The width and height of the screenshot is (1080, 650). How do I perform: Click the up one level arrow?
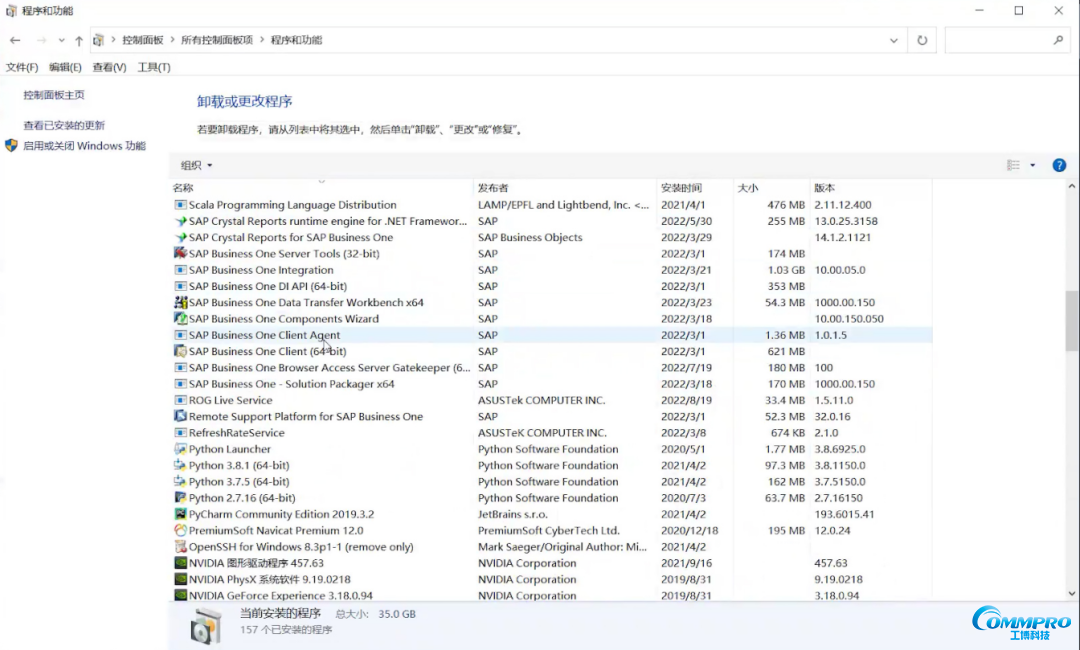(79, 40)
